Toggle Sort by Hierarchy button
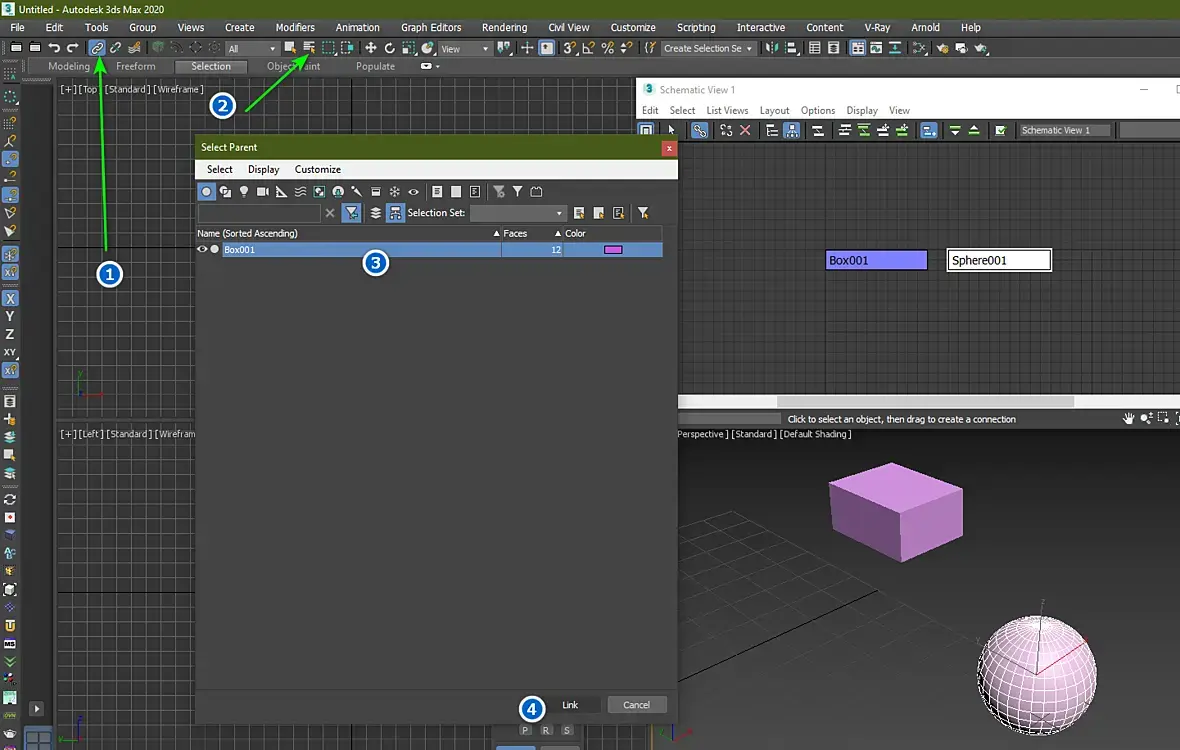This screenshot has width=1180, height=750. (x=395, y=213)
